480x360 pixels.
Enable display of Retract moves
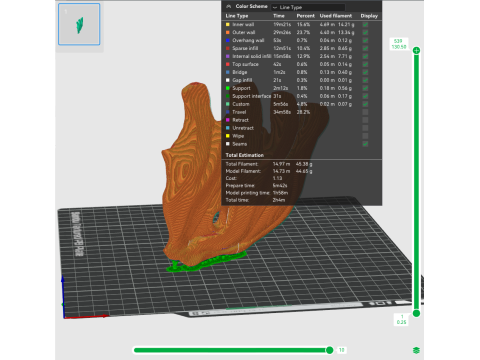point(365,120)
